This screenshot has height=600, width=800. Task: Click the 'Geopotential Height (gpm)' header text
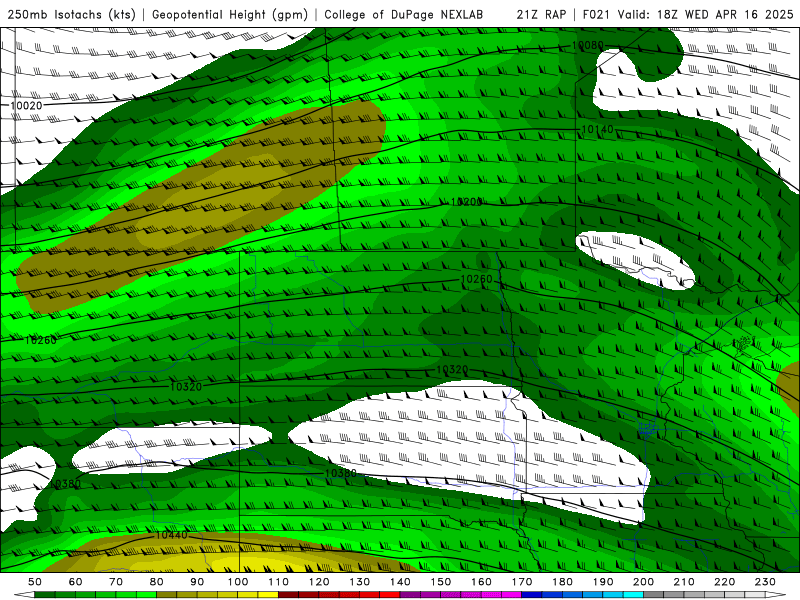pos(230,15)
